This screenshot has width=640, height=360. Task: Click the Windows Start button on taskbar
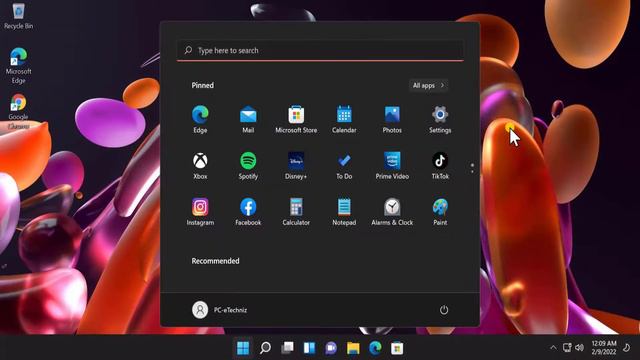click(243, 348)
